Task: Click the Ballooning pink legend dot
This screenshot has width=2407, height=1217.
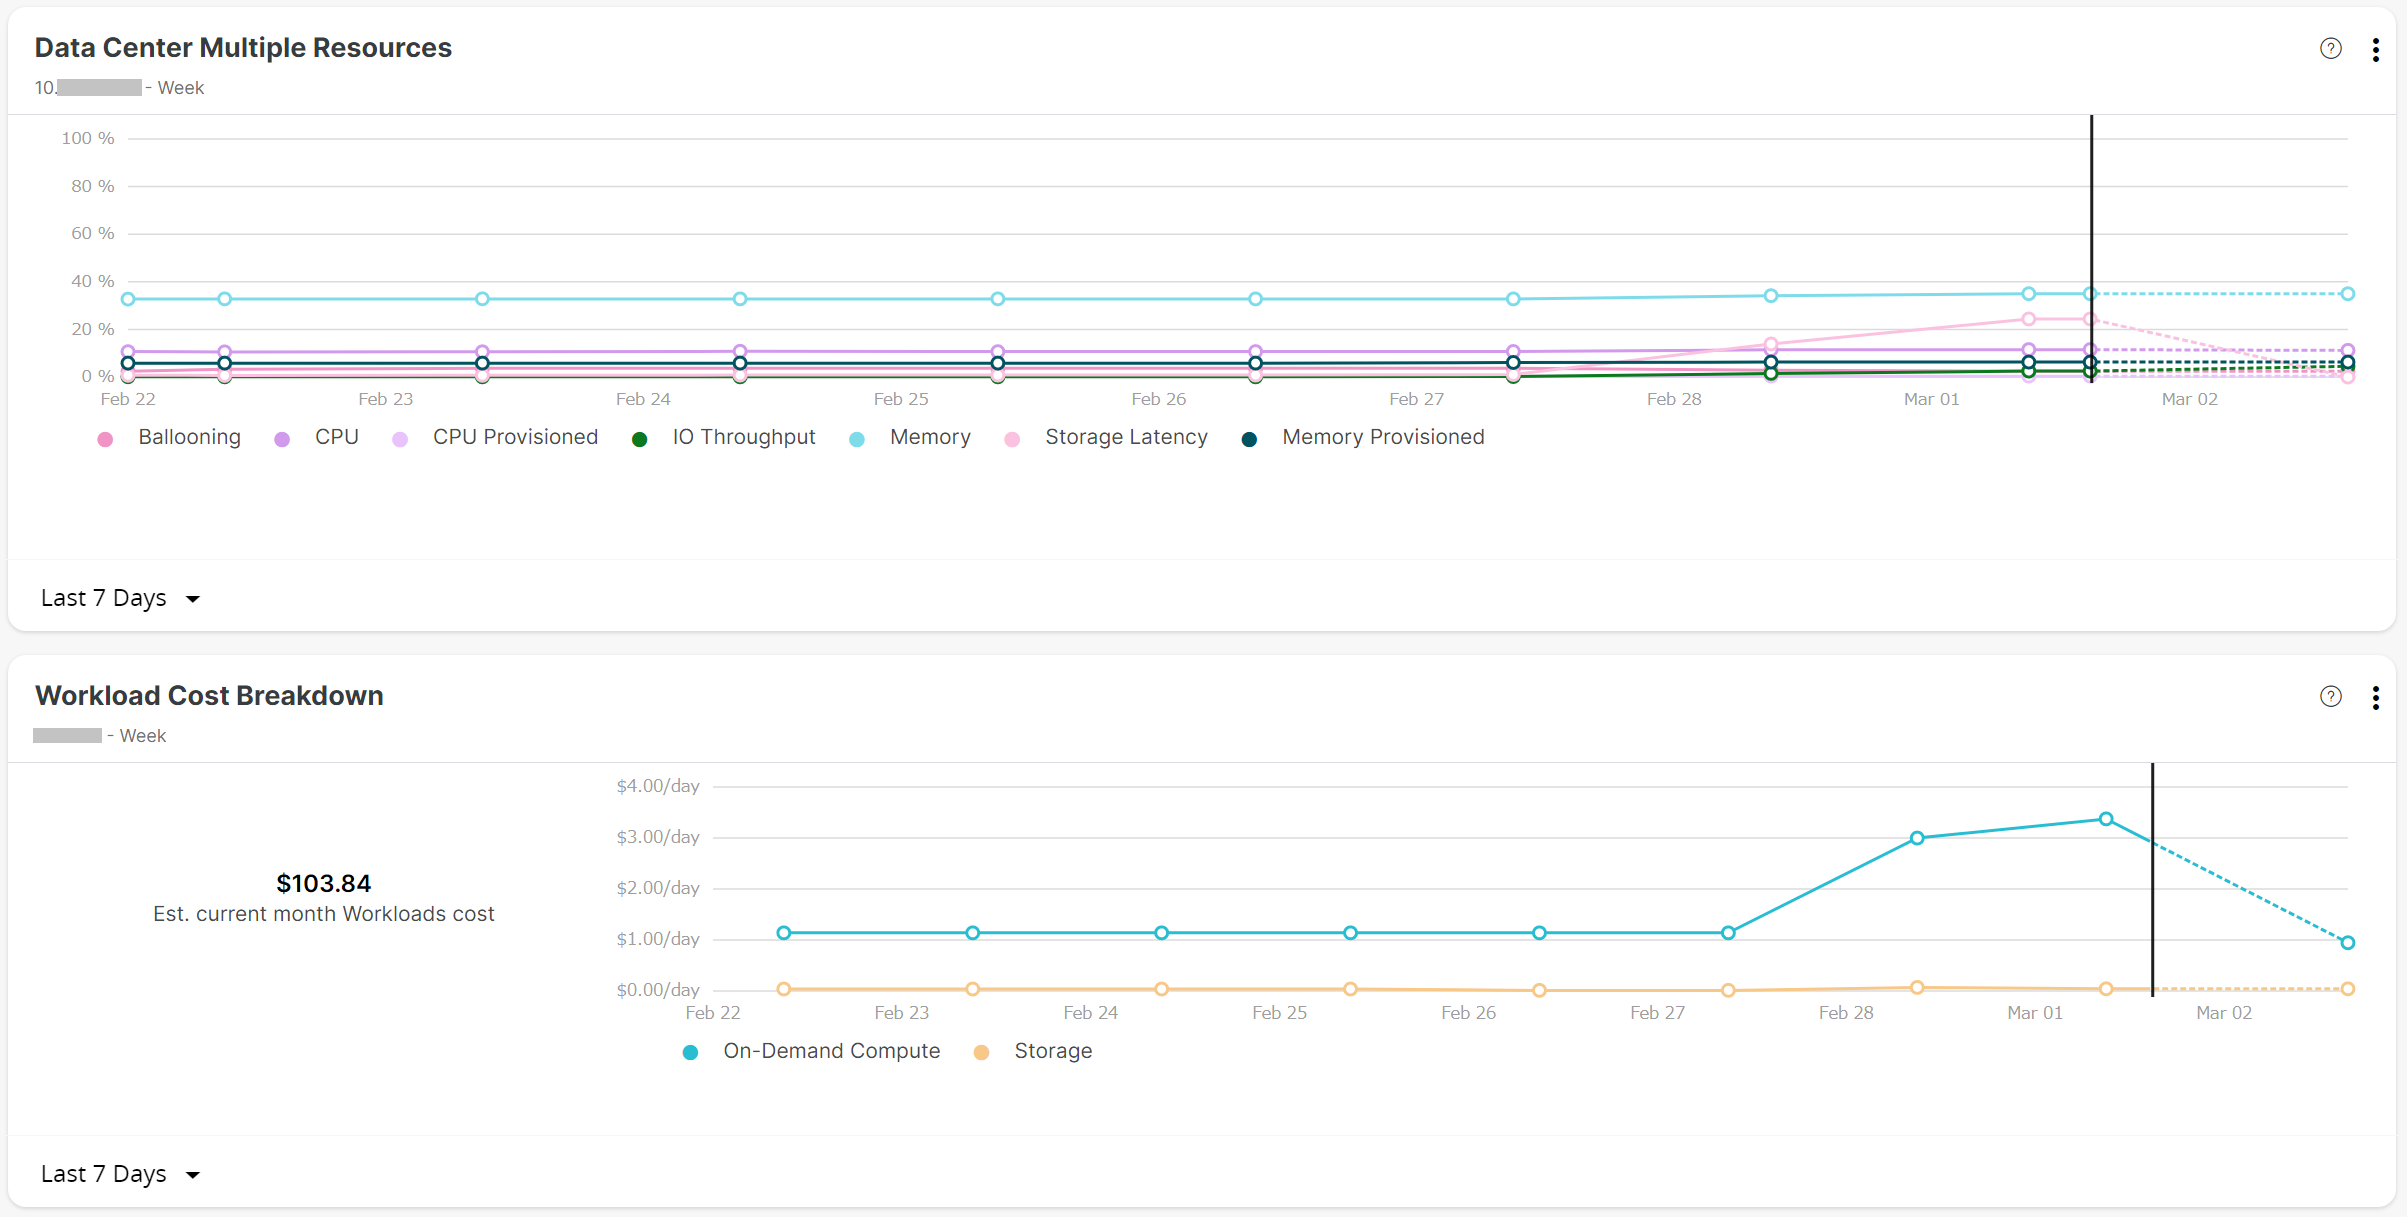Action: point(105,440)
